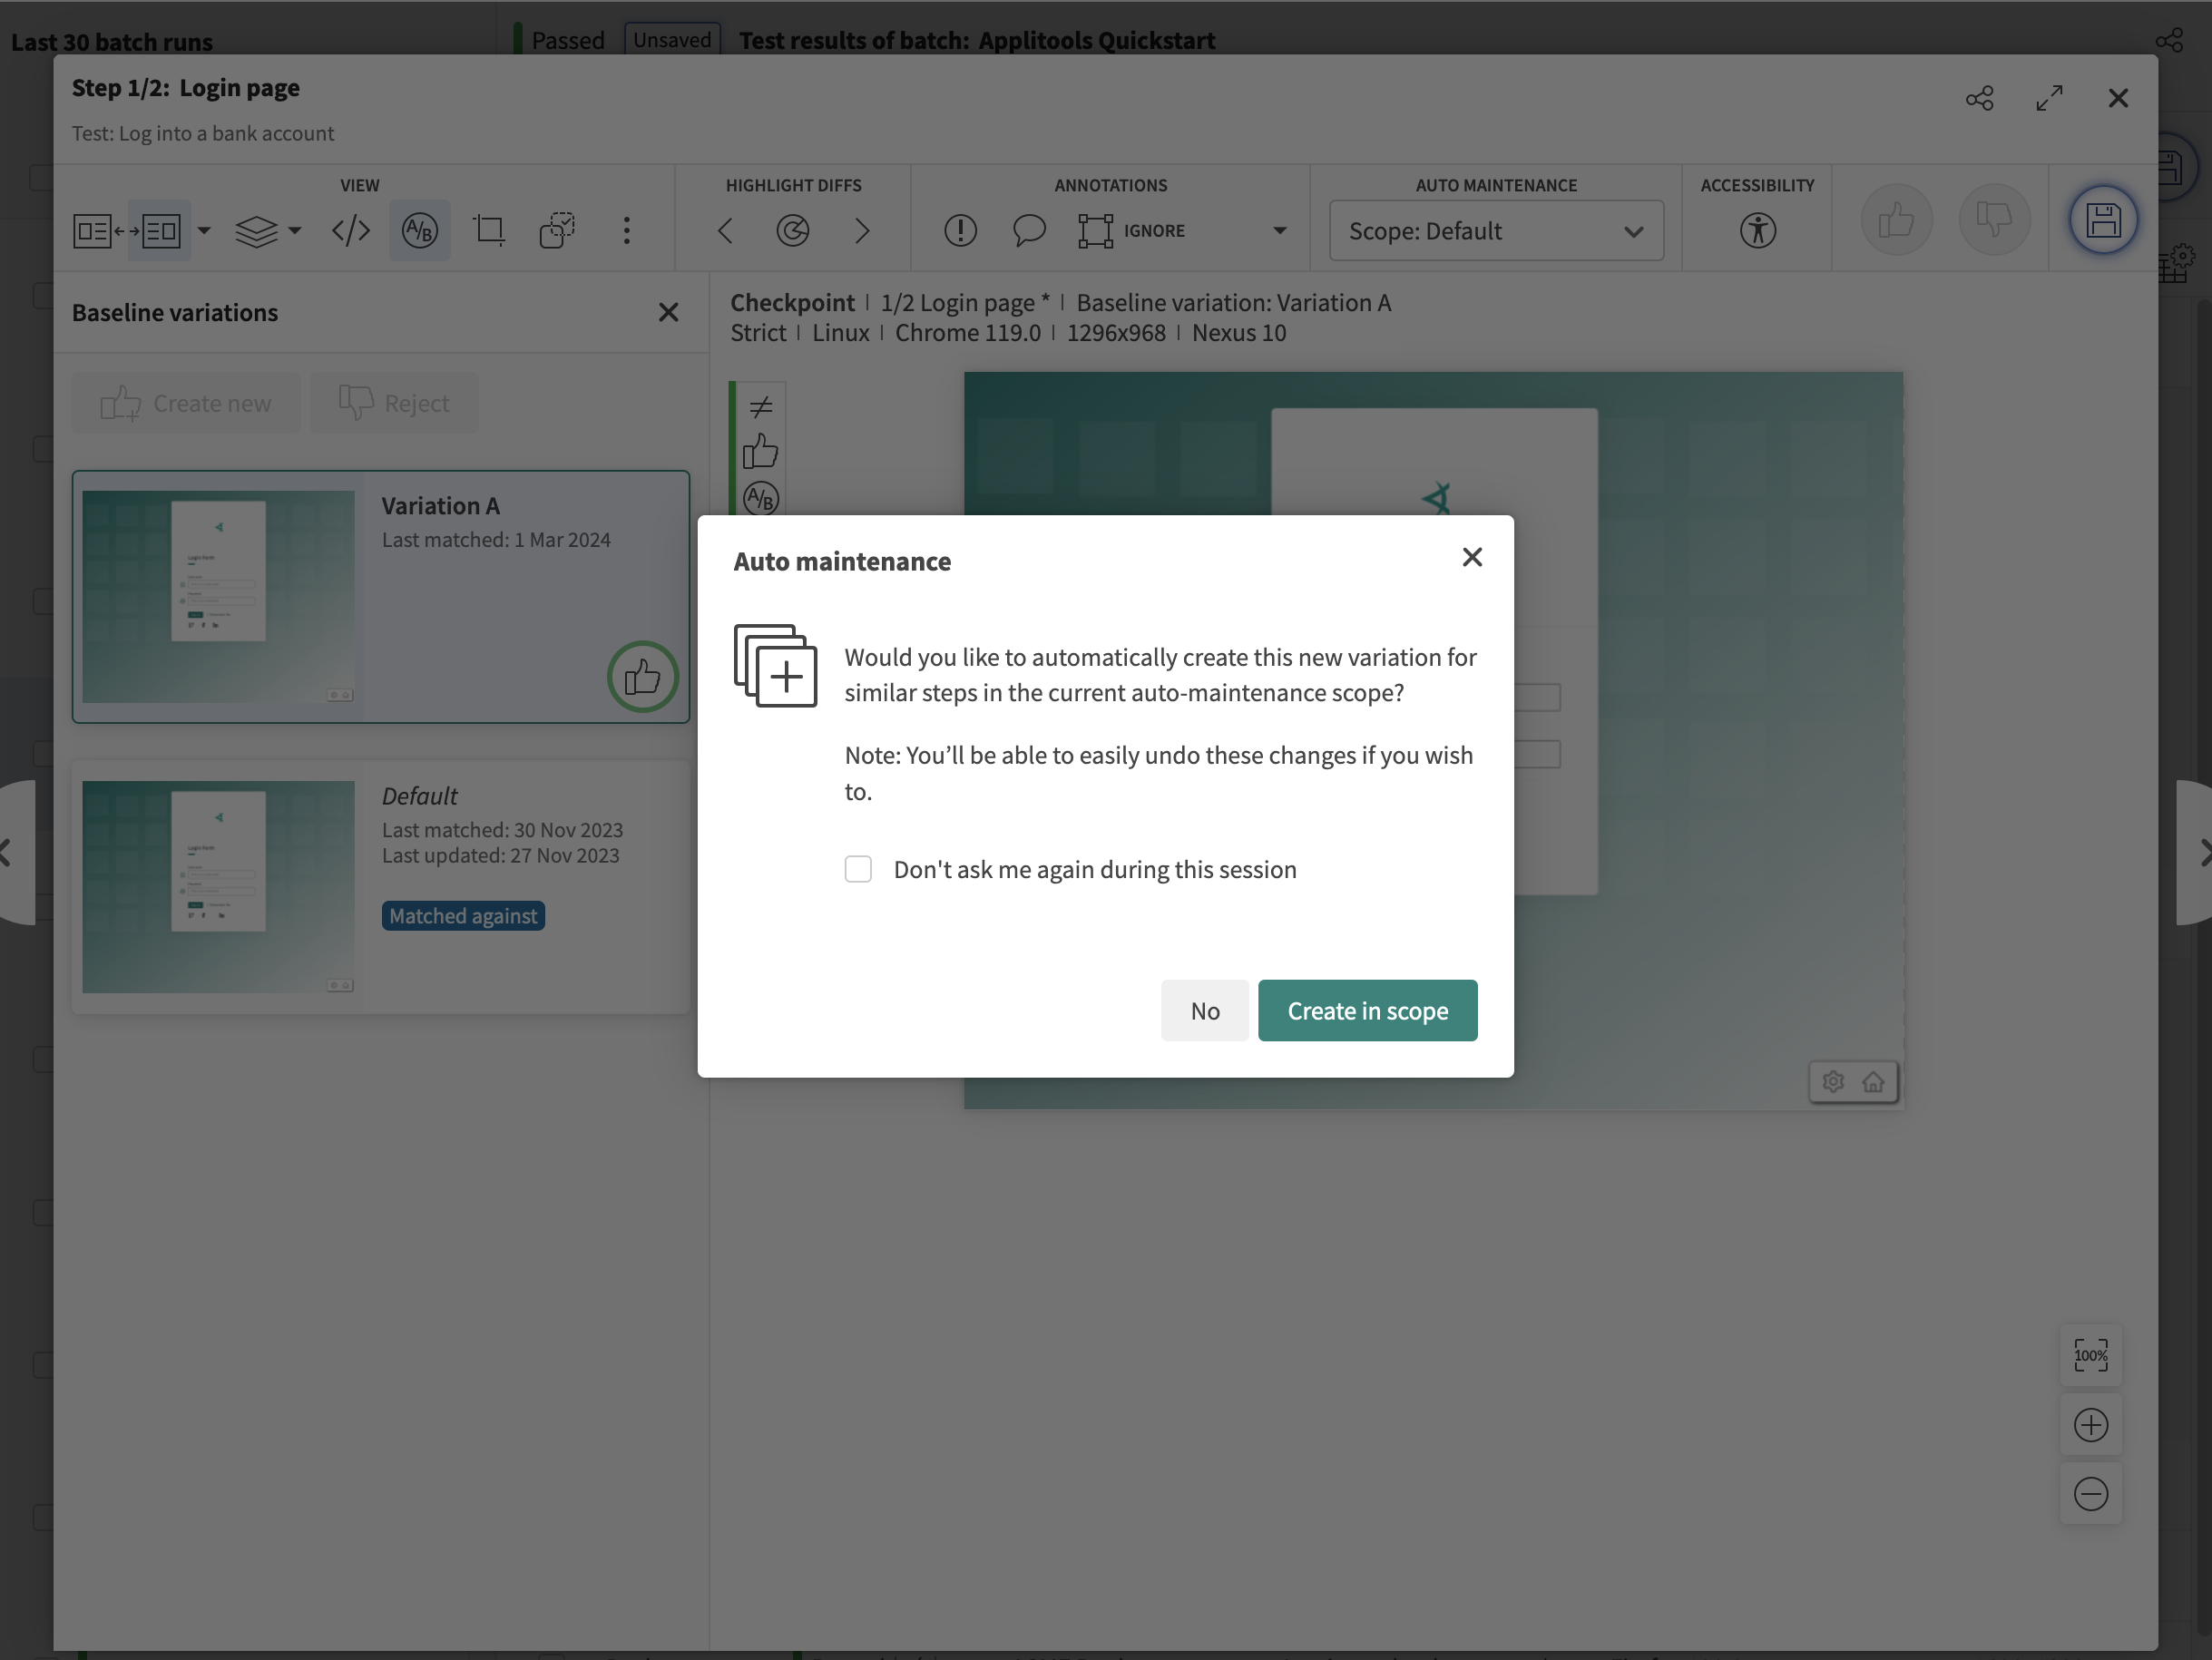The width and height of the screenshot is (2212, 1660).
Task: Click the zoom in plus control
Action: [x=2090, y=1425]
